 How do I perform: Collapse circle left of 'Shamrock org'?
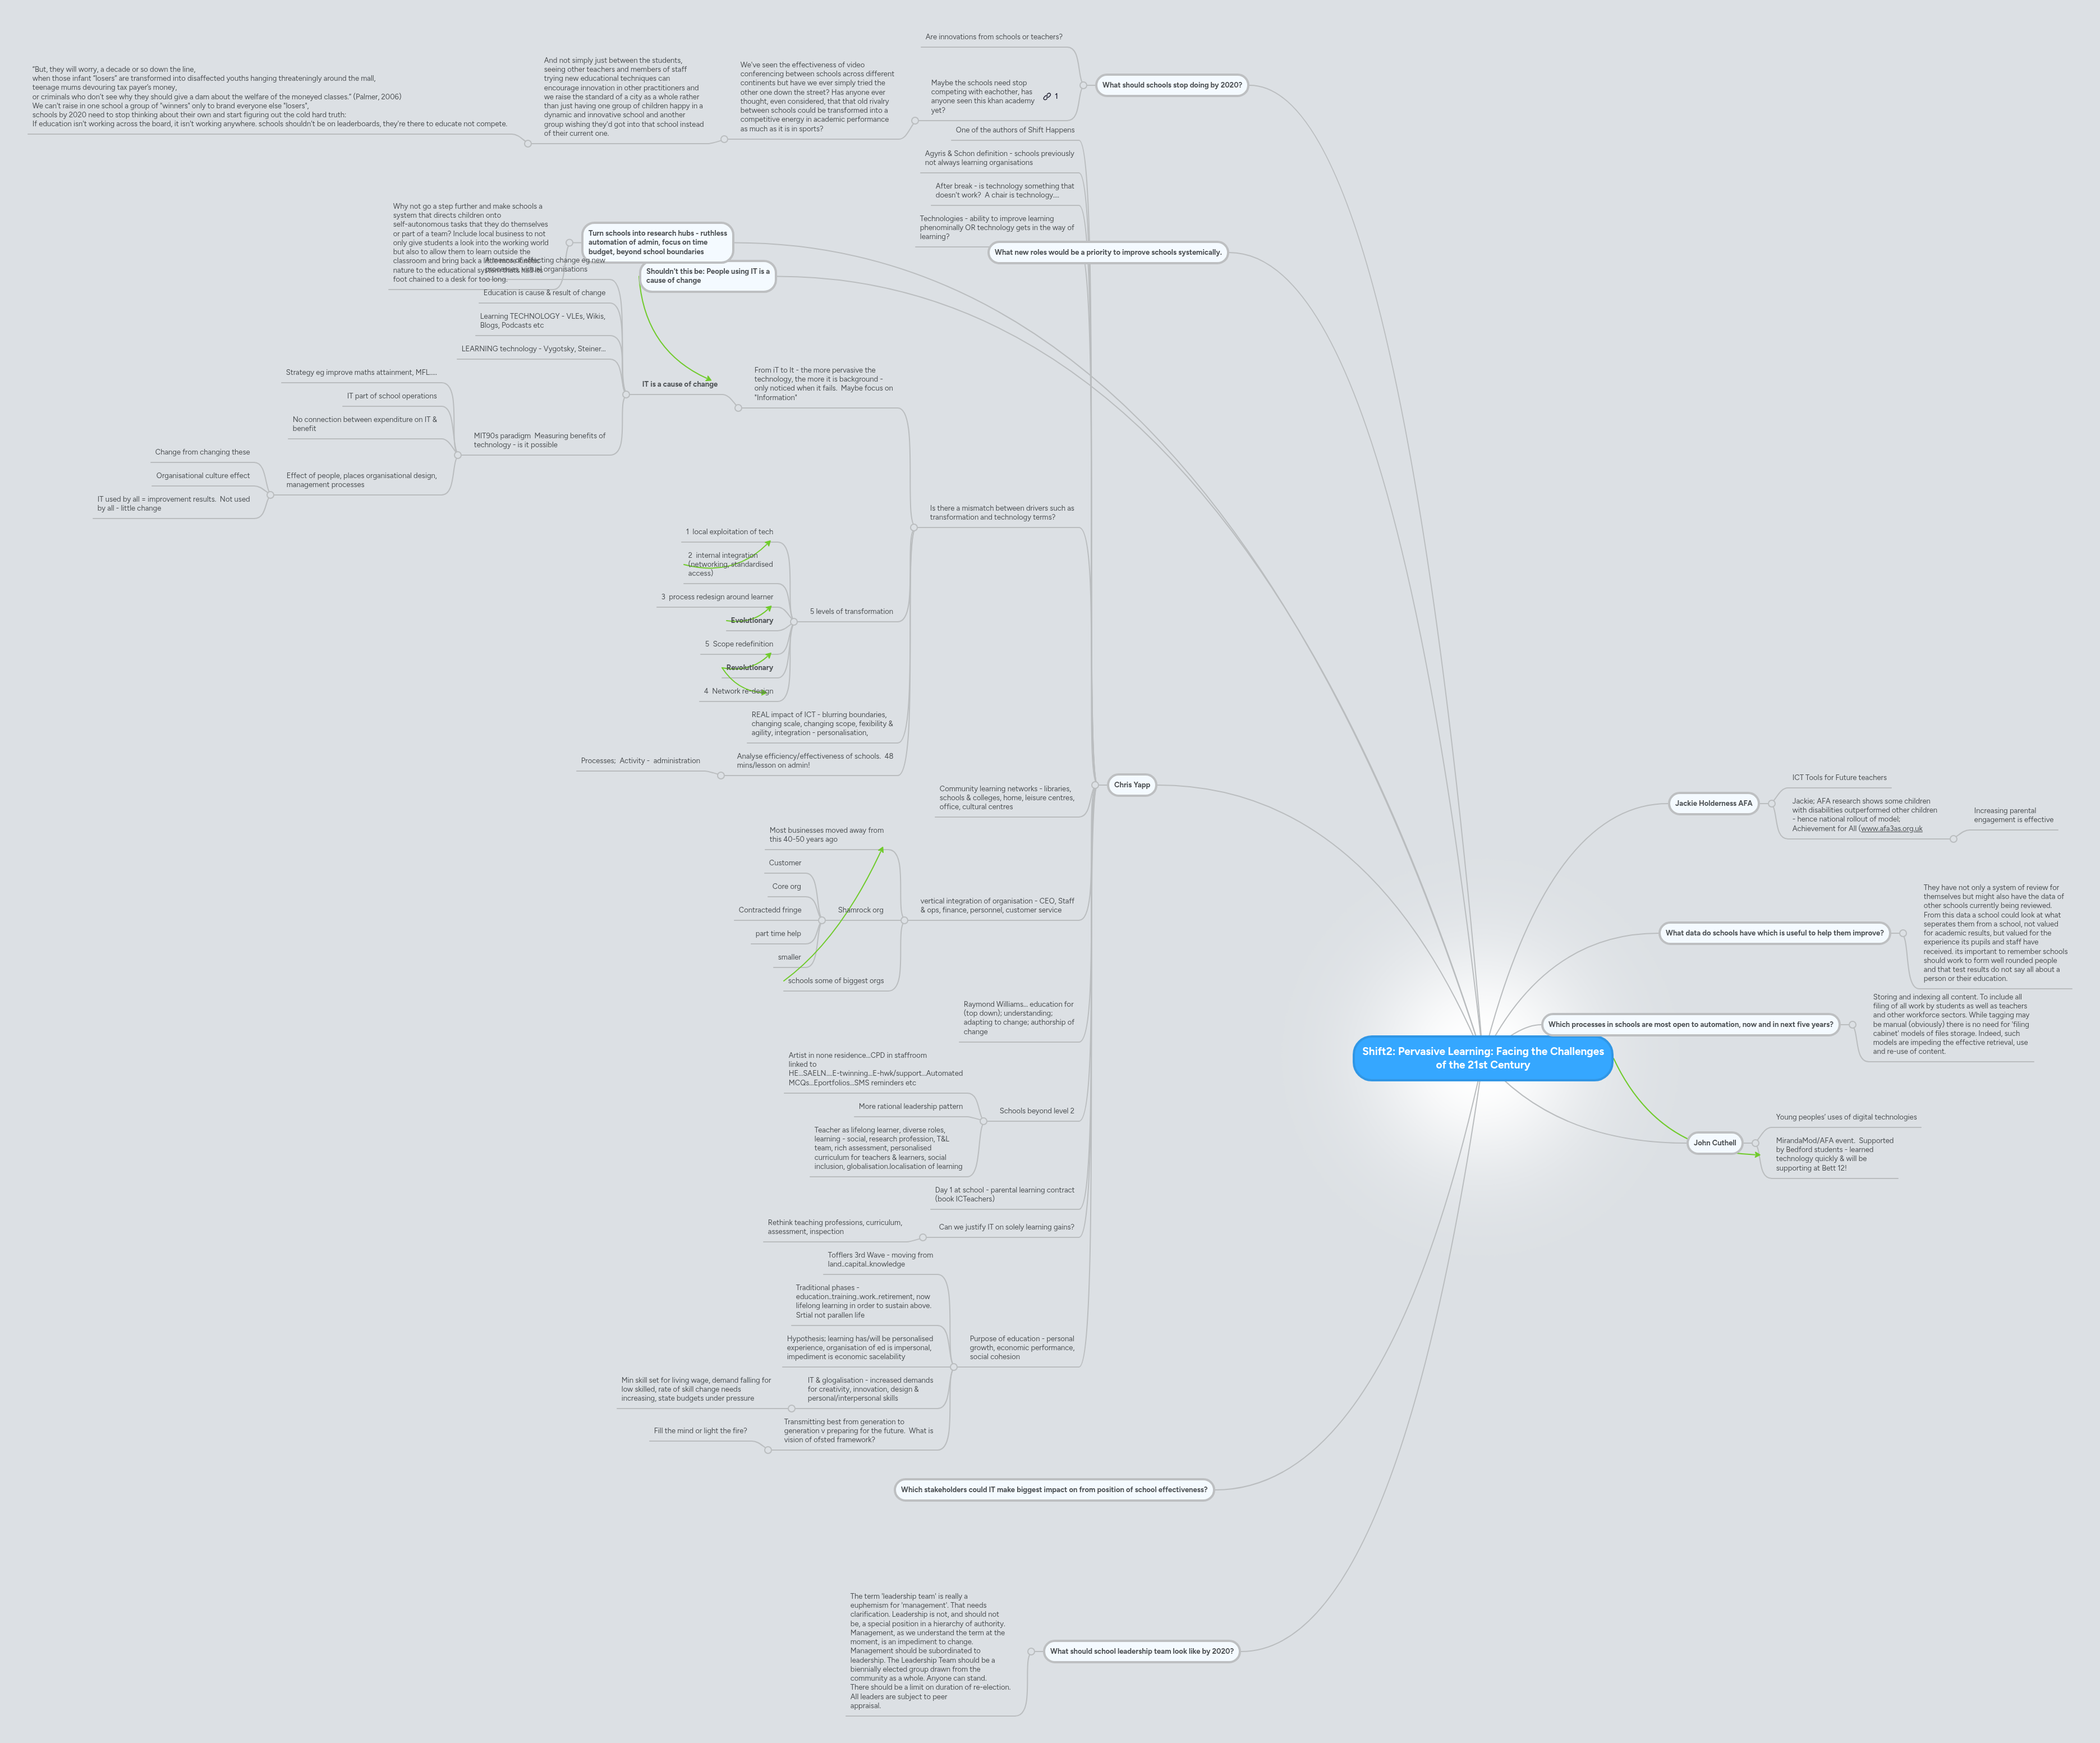click(x=822, y=921)
